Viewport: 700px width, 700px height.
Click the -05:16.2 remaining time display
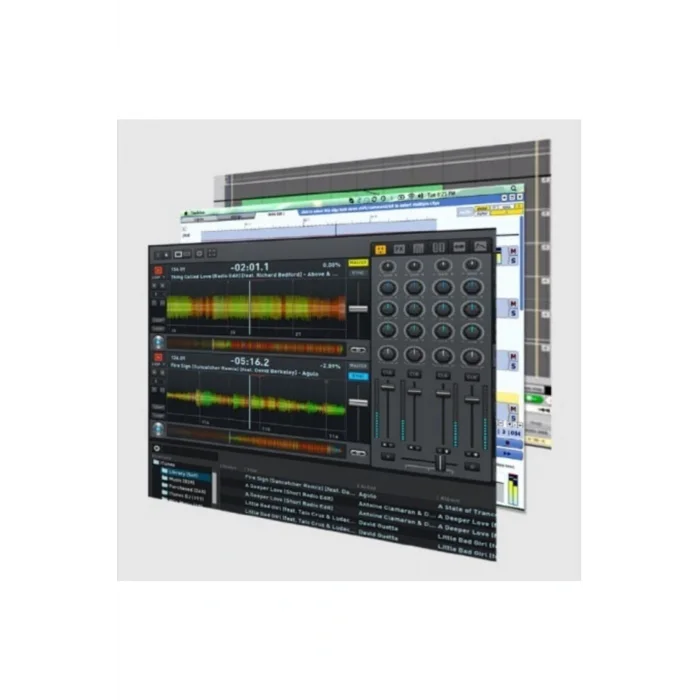pos(250,362)
